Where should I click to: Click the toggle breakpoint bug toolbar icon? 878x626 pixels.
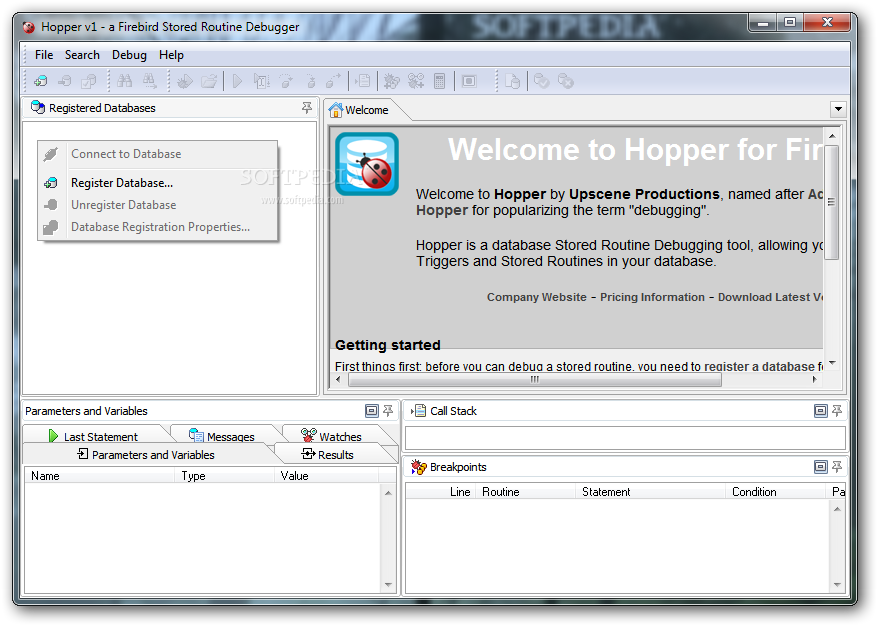click(391, 81)
